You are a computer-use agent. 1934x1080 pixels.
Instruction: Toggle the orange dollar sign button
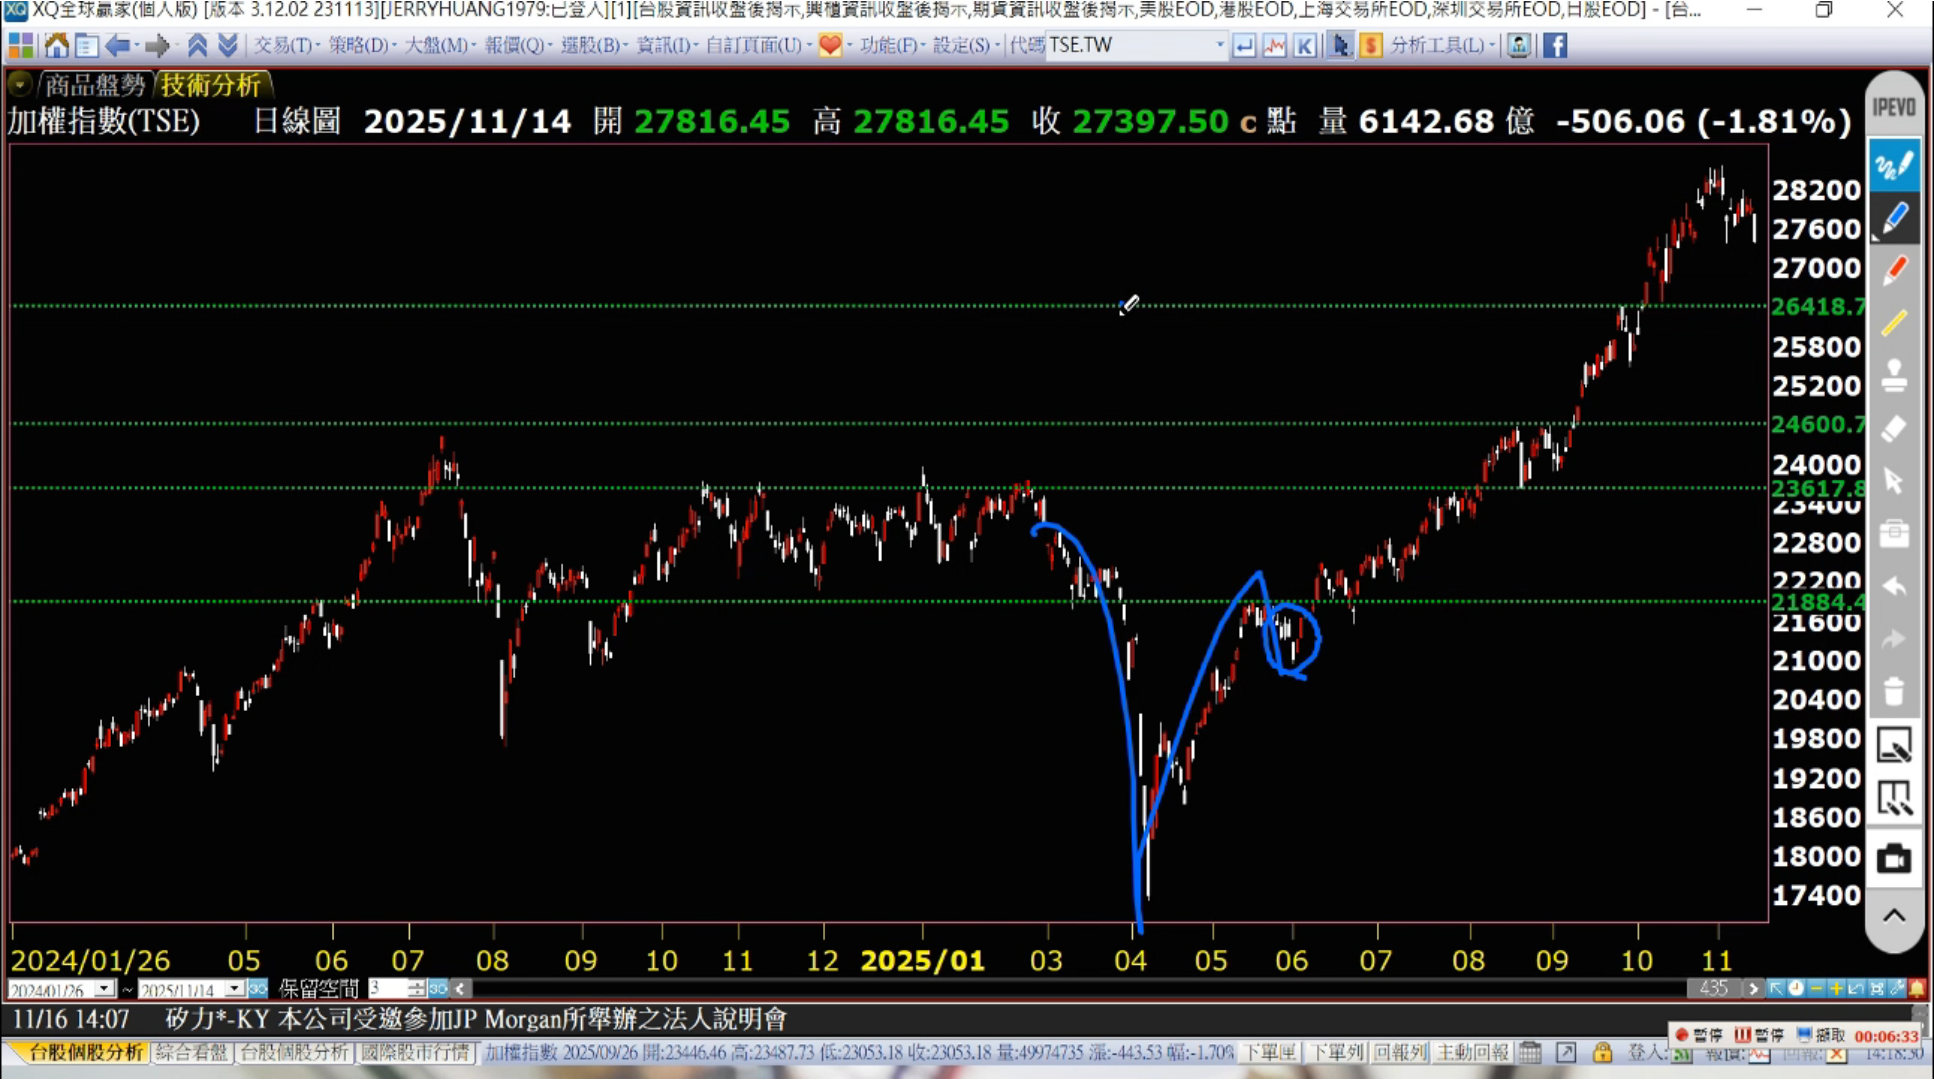pos(1371,45)
